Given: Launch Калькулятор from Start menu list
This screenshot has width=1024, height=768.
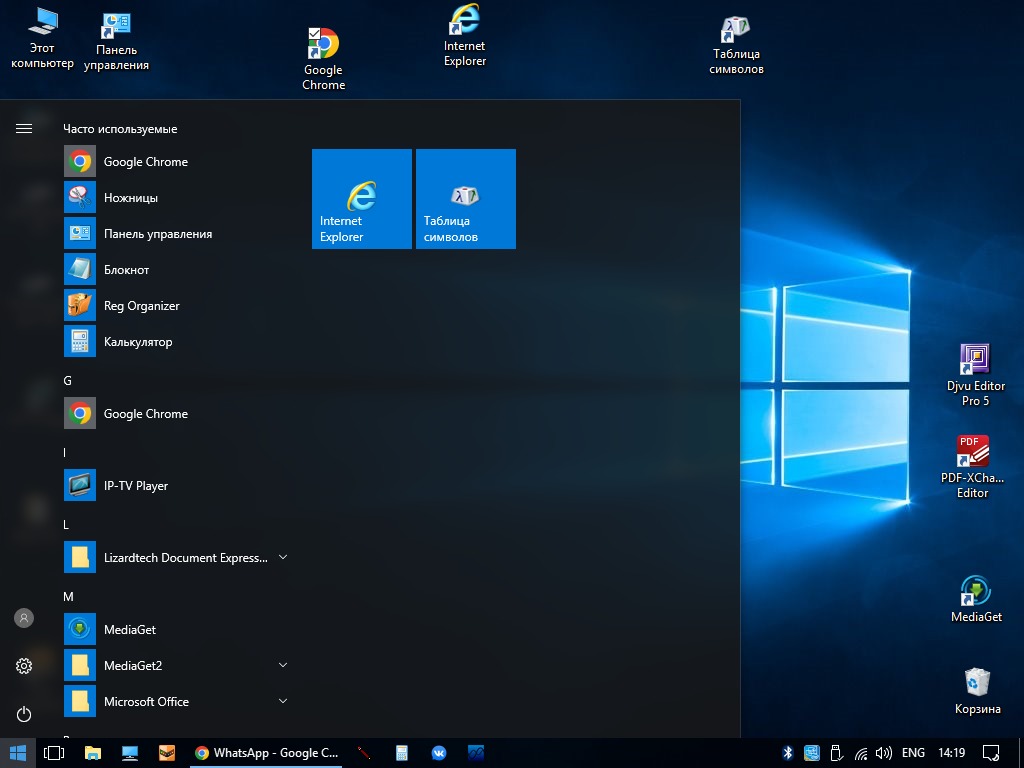Looking at the screenshot, I should 176,342.
